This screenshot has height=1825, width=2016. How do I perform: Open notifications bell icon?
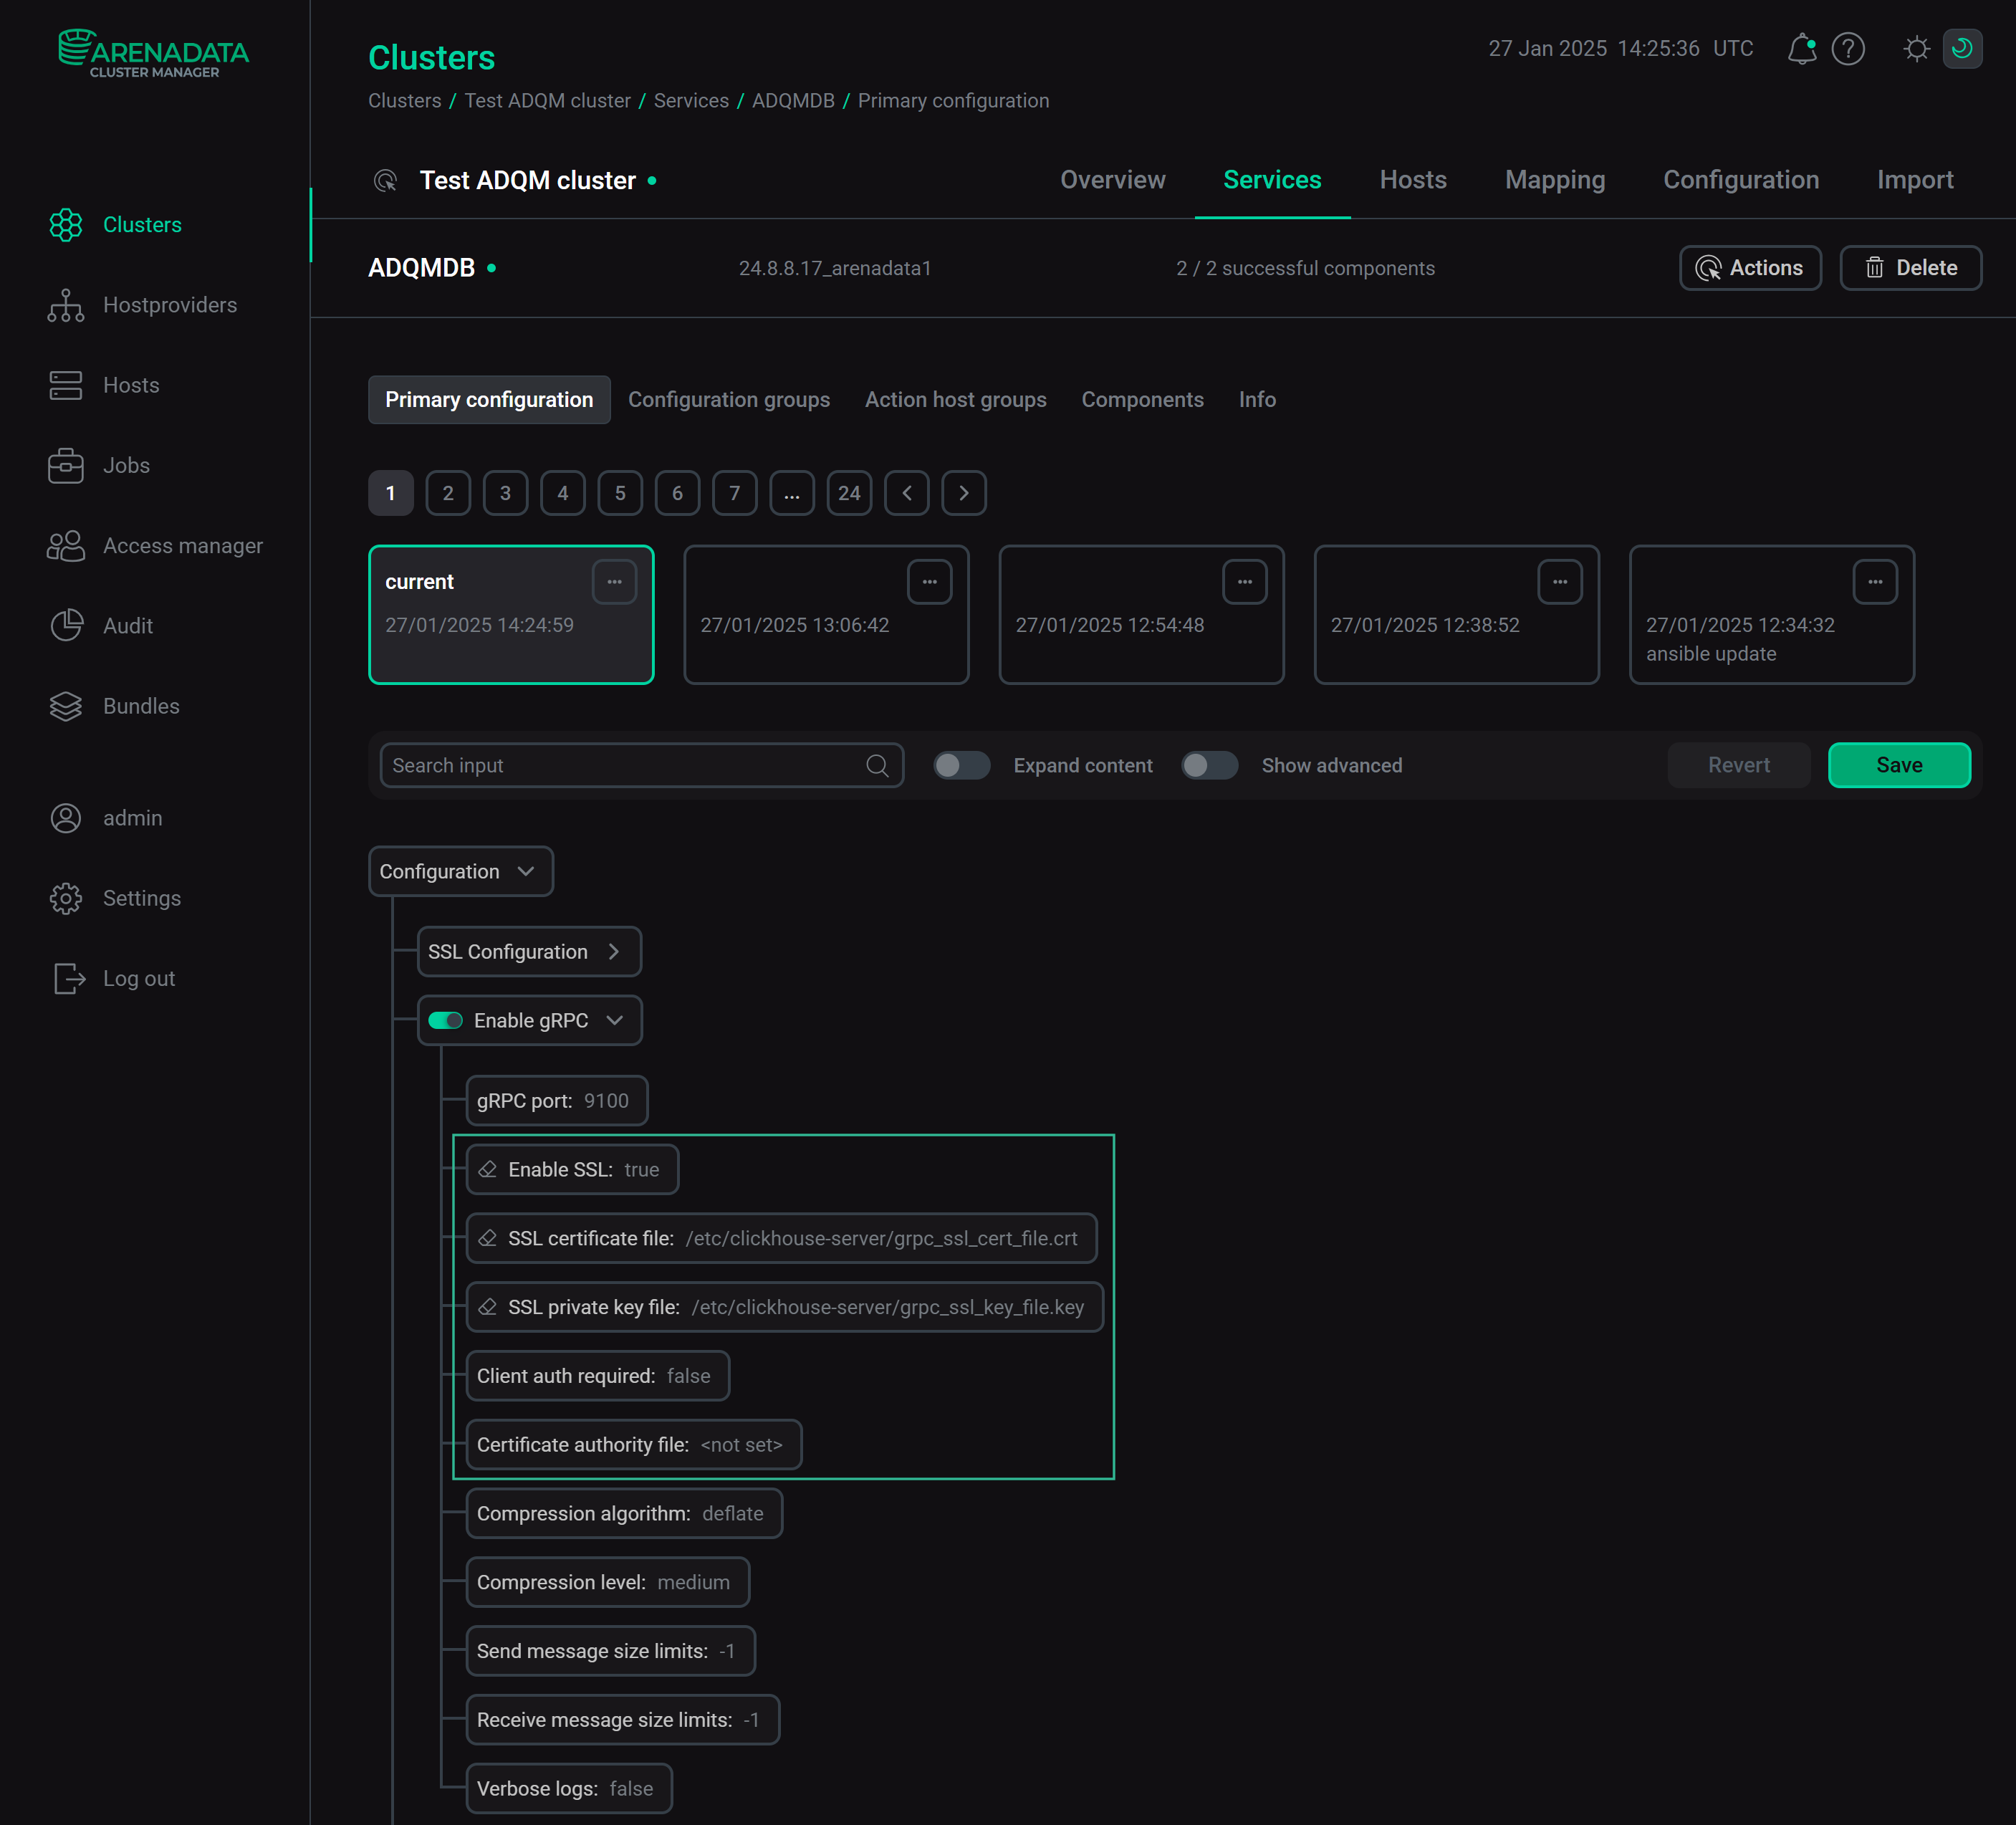(1802, 48)
